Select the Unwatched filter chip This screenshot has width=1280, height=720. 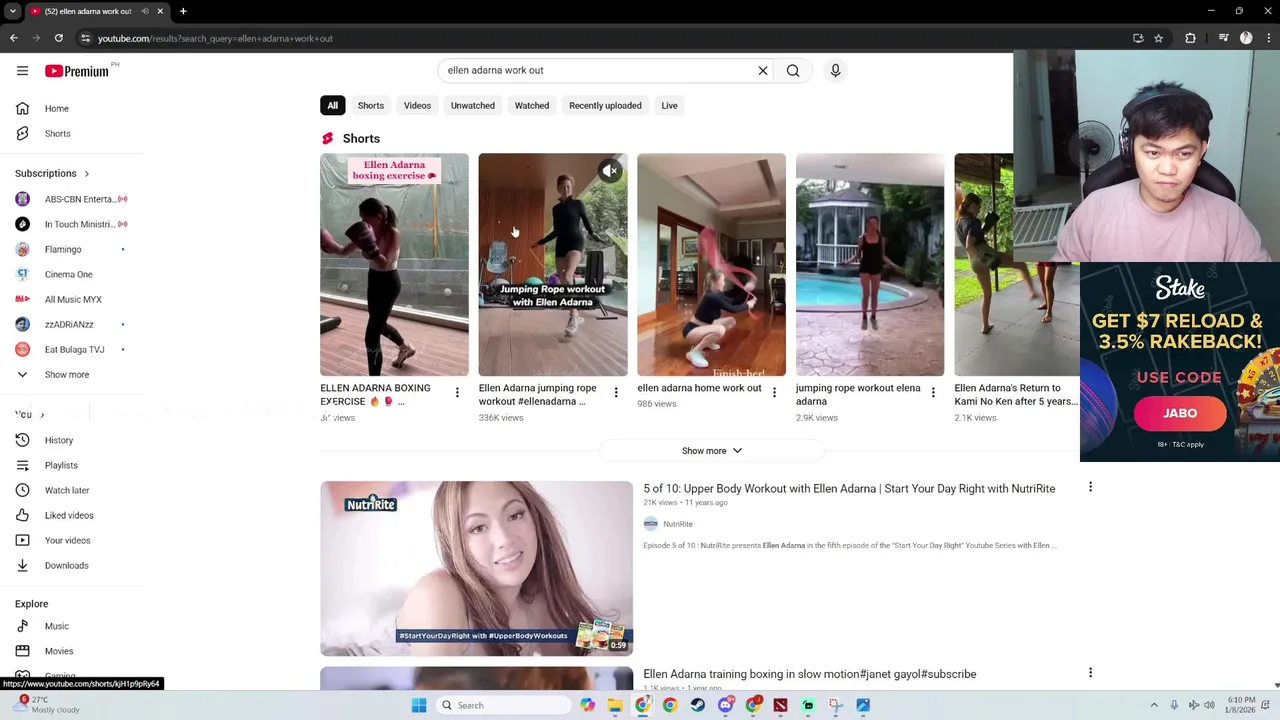click(x=472, y=105)
